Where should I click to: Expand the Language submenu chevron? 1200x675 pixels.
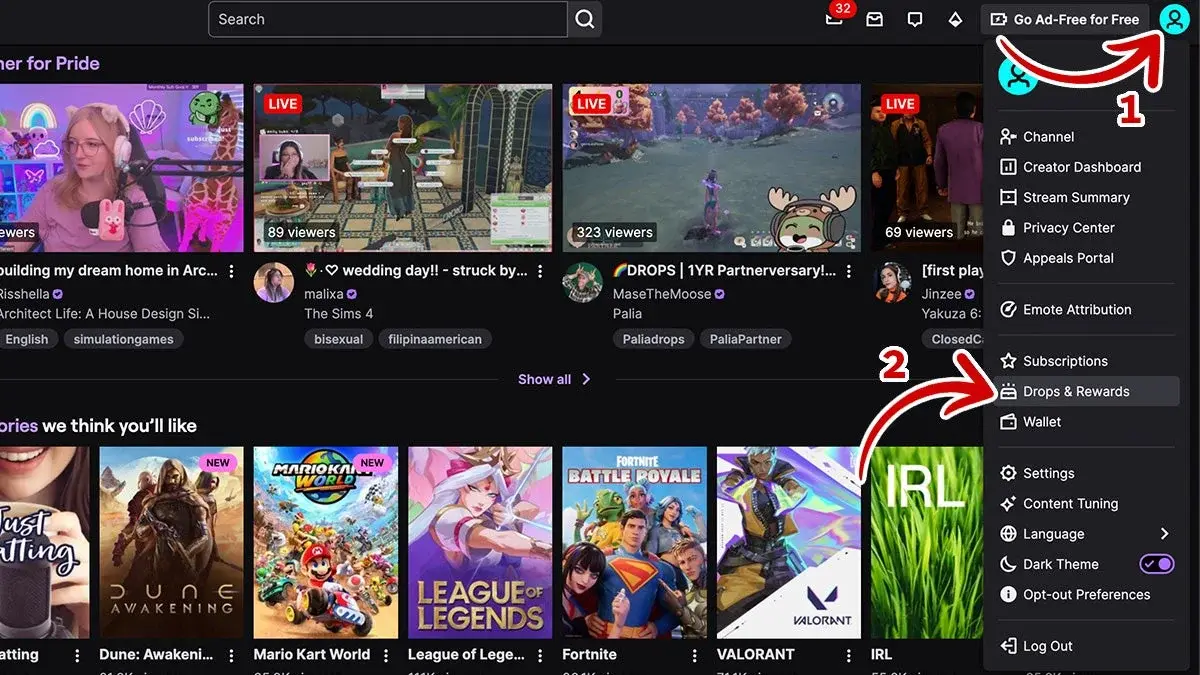(1164, 534)
